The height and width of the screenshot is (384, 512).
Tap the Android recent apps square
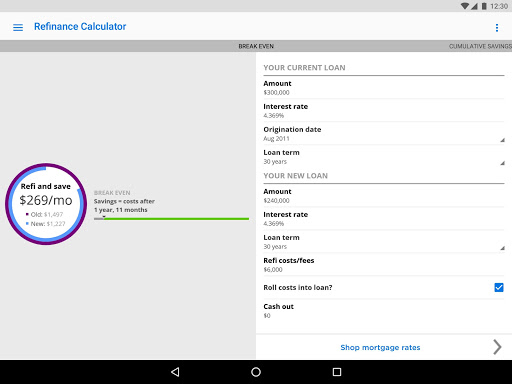pyautogui.click(x=337, y=372)
